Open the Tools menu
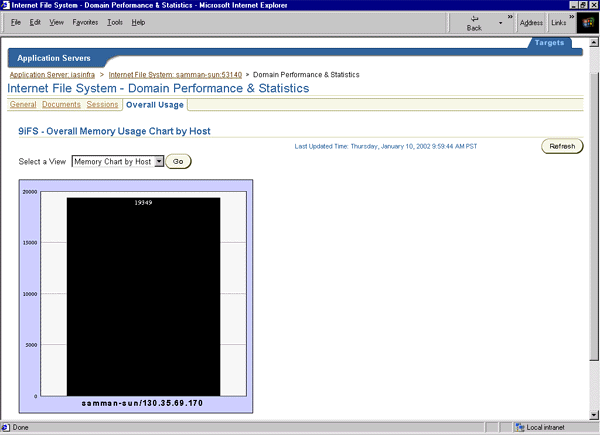Viewport: 600px width, 435px height. tap(114, 22)
